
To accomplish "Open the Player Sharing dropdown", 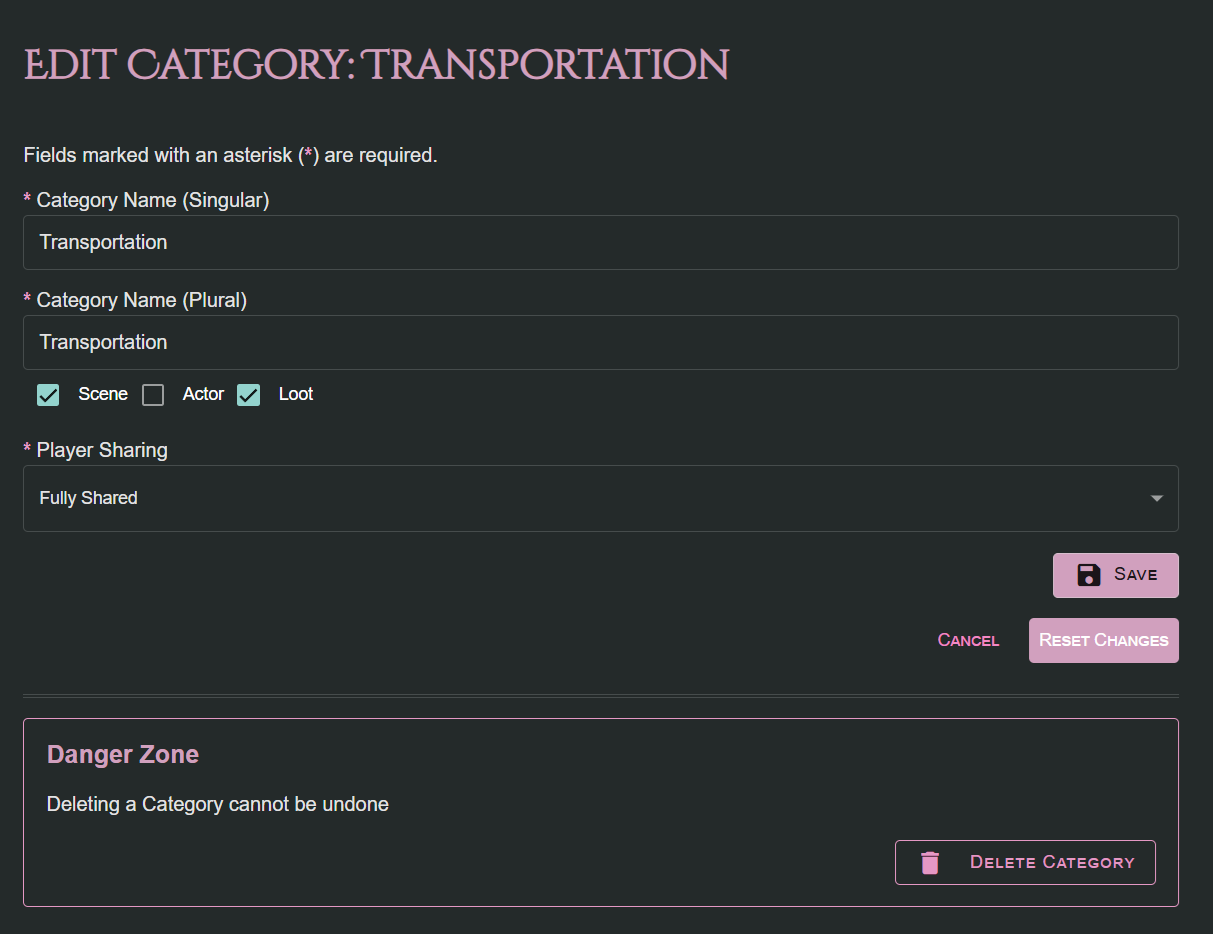I will [600, 498].
